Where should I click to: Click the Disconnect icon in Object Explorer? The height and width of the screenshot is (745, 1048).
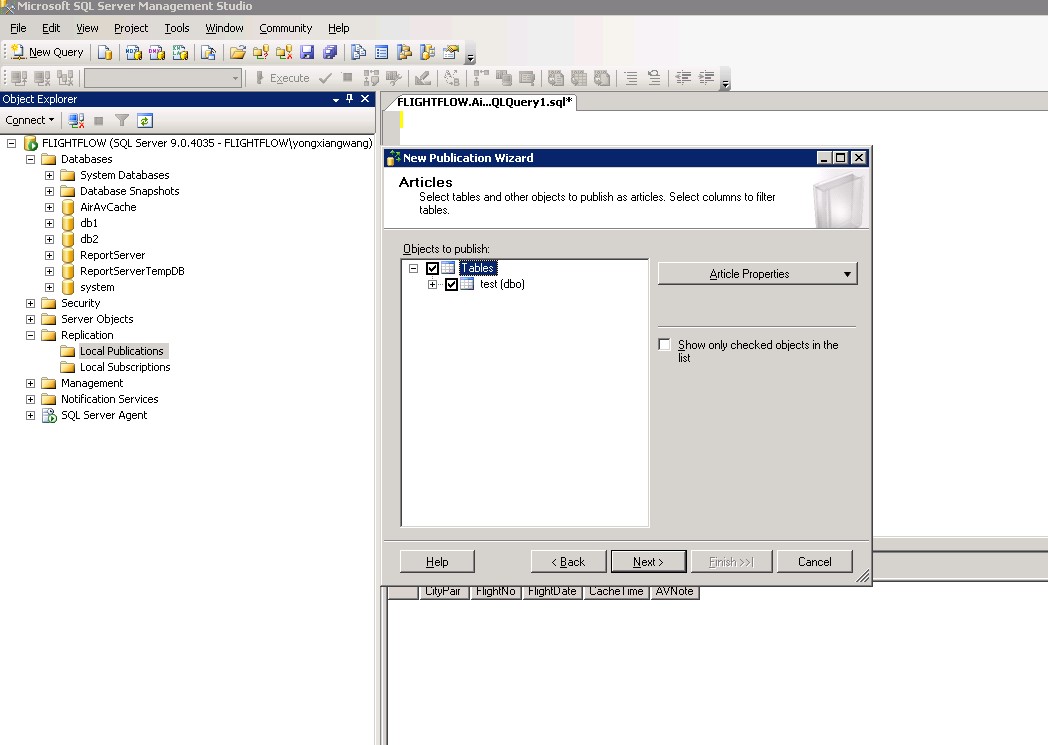point(76,120)
